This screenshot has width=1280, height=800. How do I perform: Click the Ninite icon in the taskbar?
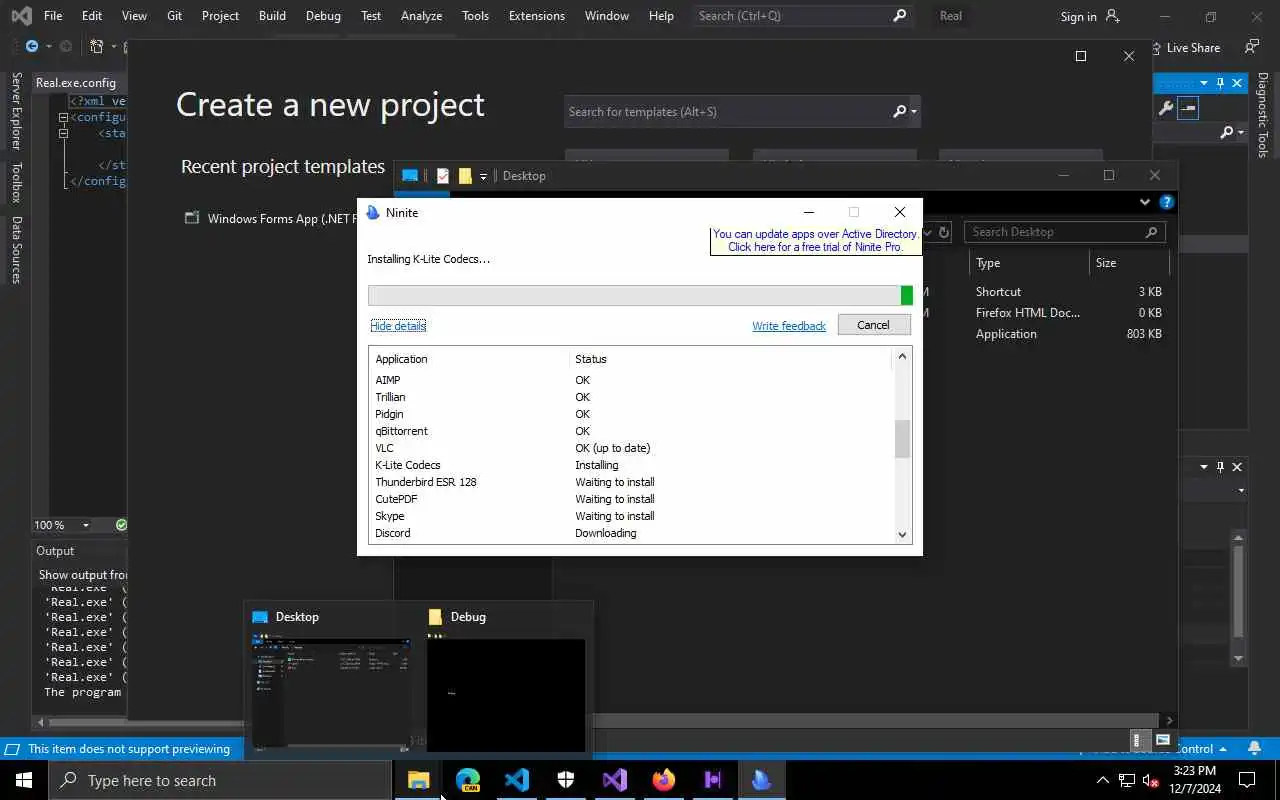pos(762,780)
